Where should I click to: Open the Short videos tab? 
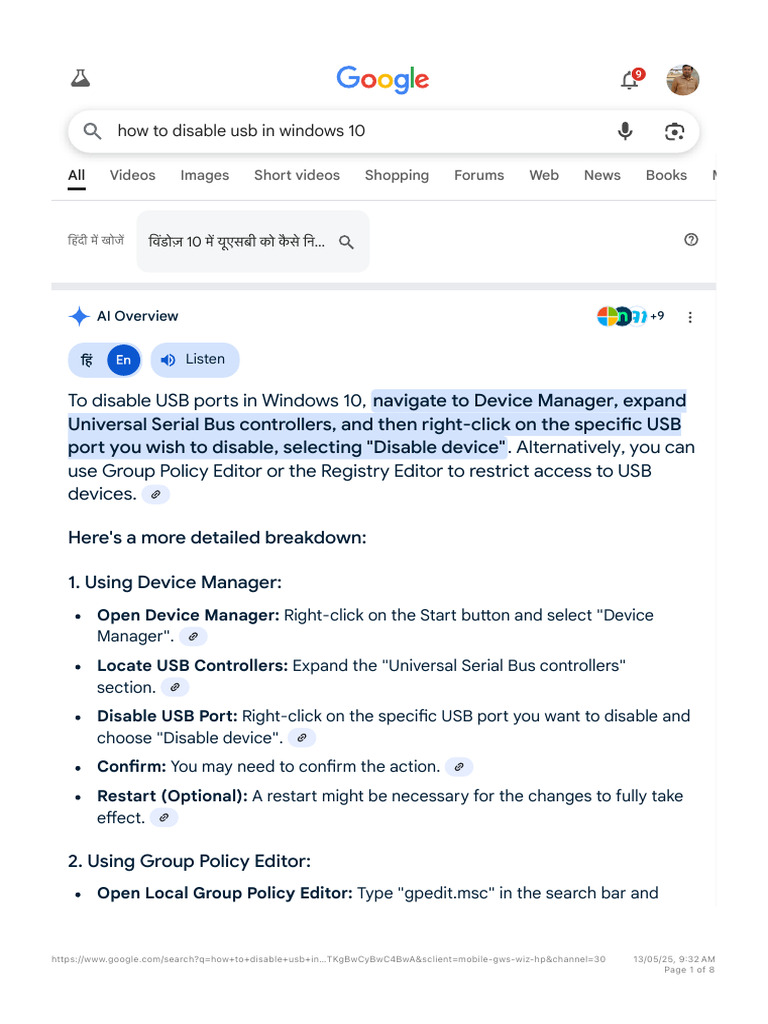point(297,175)
